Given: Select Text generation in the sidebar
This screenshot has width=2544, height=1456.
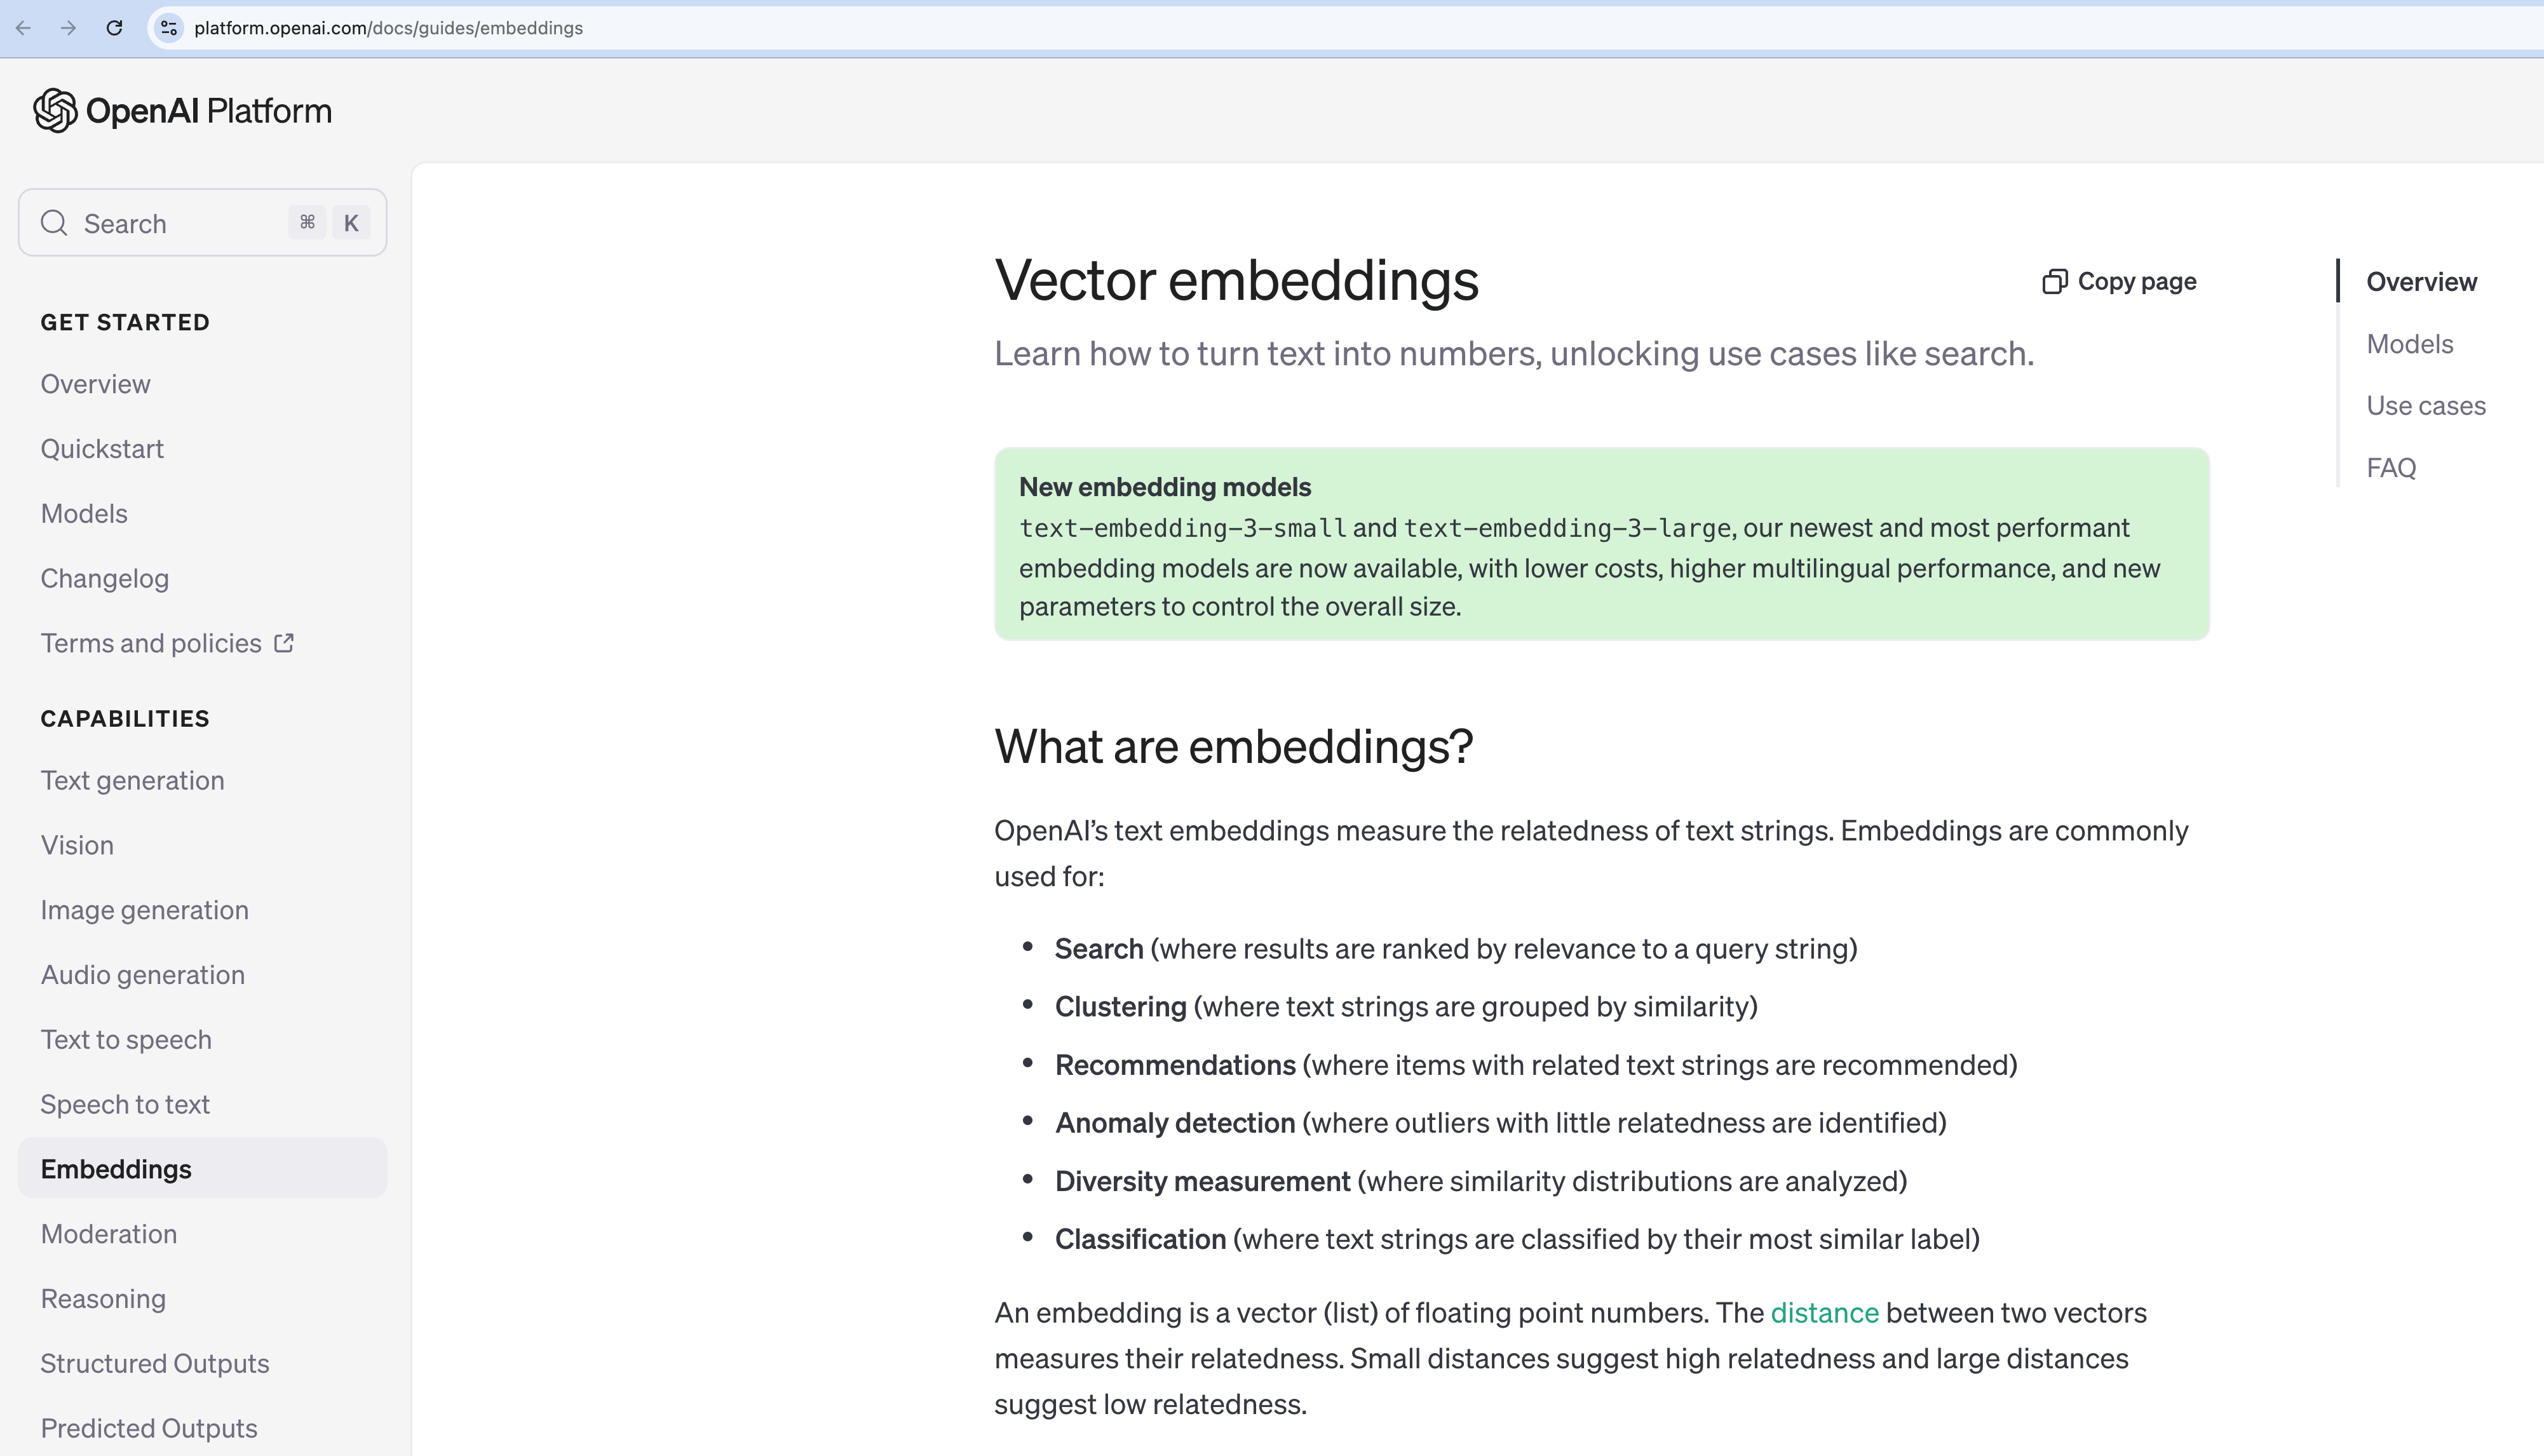Looking at the screenshot, I should tap(132, 781).
